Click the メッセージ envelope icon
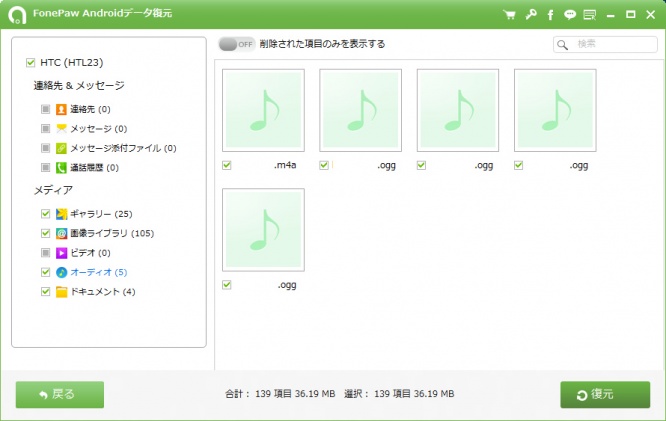Viewport: 666px width, 421px height. click(61, 129)
